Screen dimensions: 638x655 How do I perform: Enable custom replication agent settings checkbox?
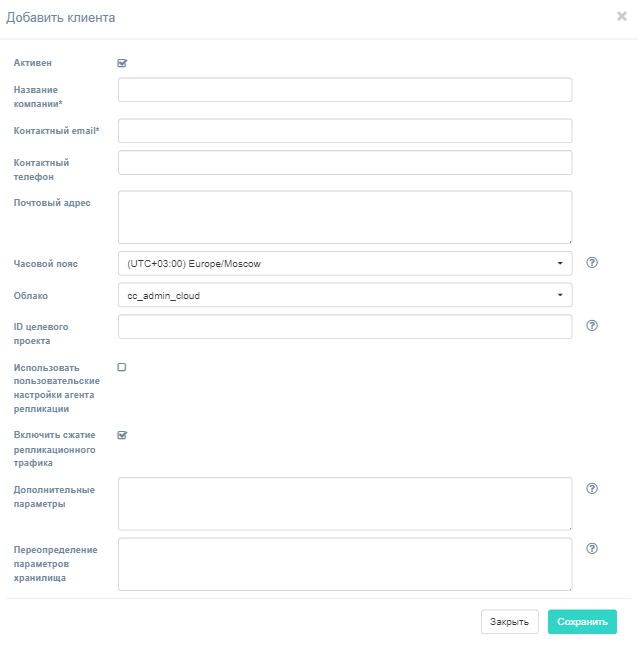click(x=122, y=367)
